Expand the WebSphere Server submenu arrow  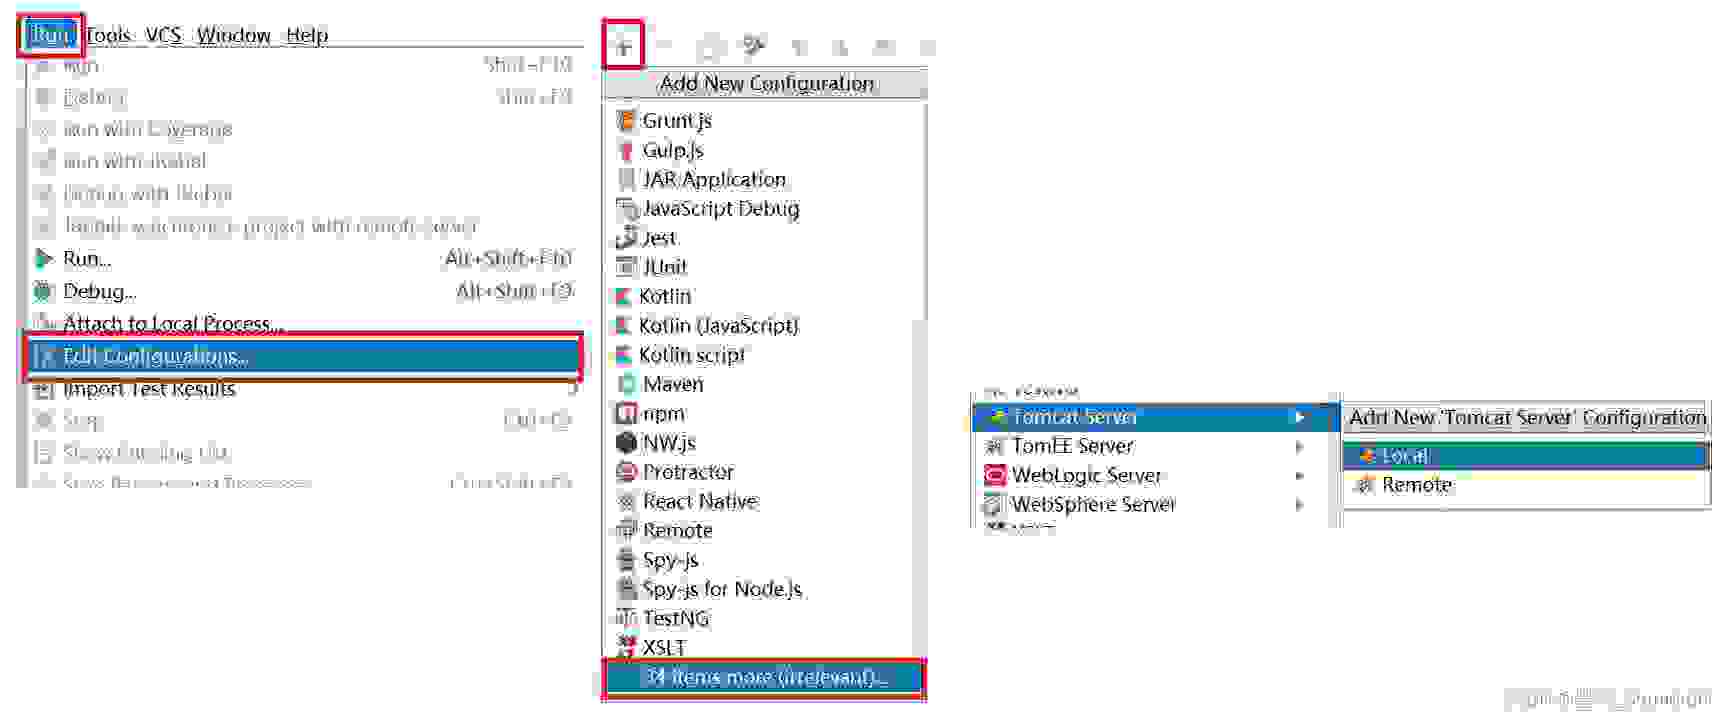1299,505
